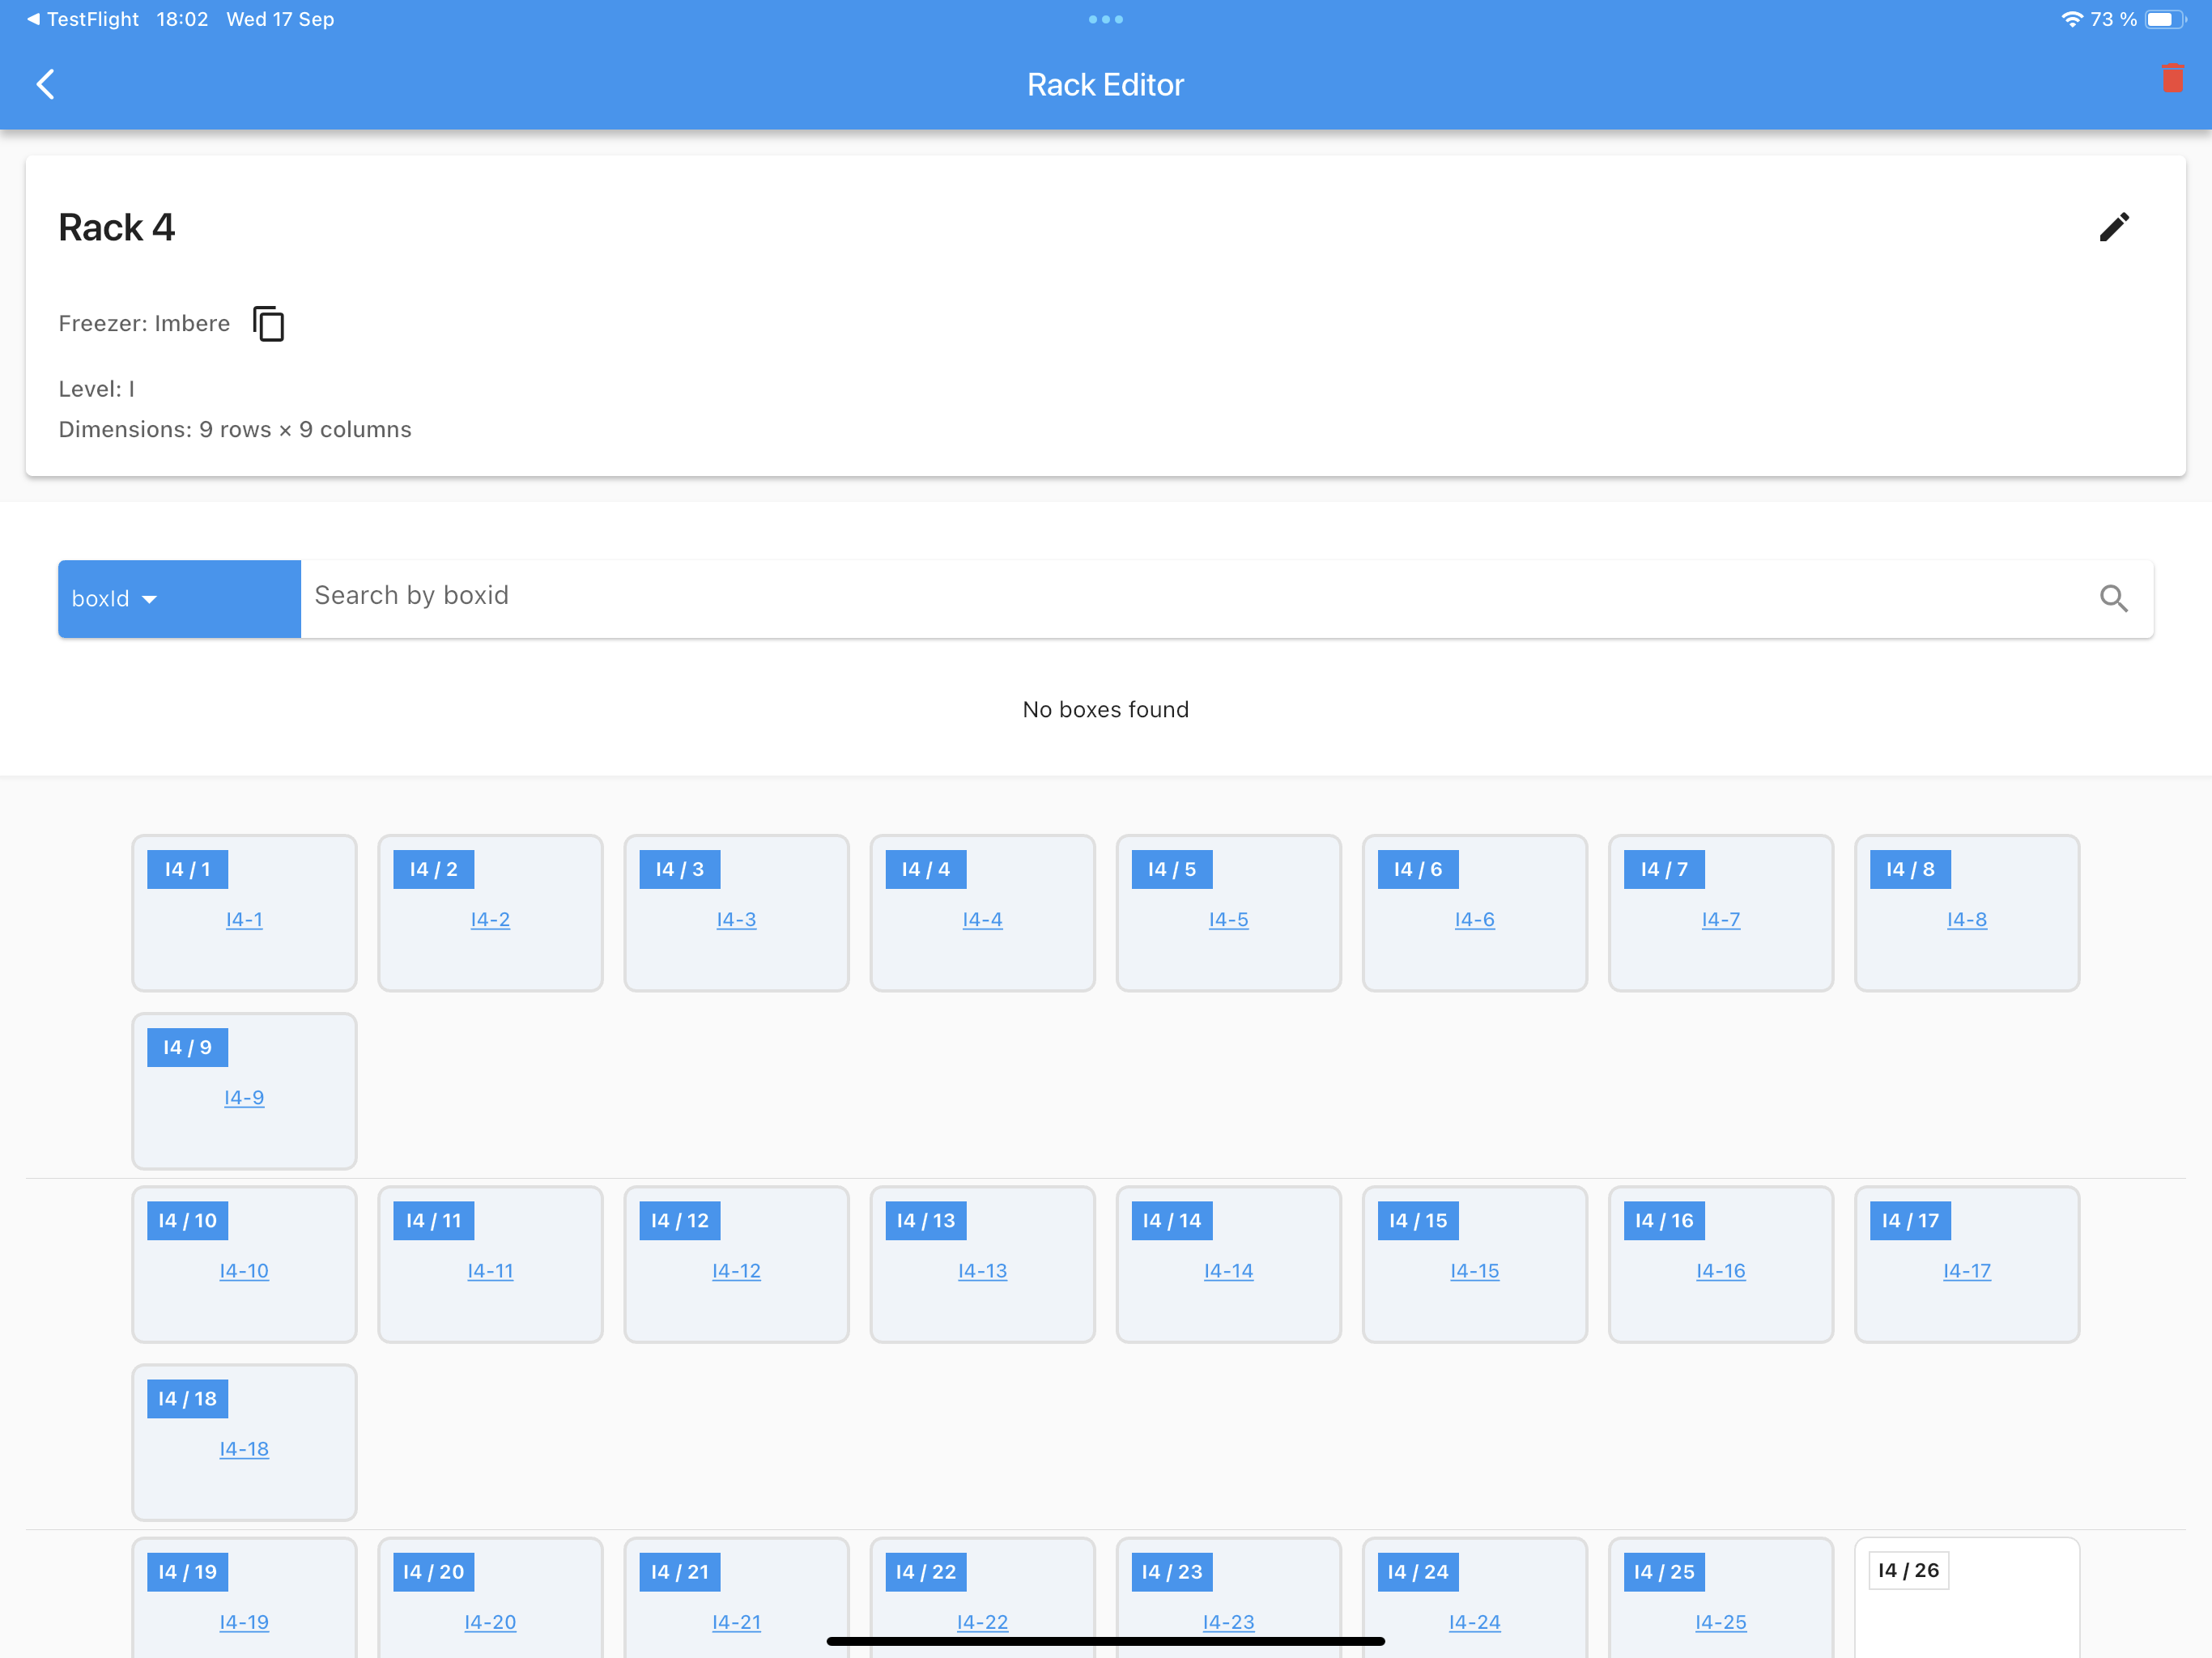Click the I4 / 20 slot badge
Viewport: 2212px width, 1658px height.
[433, 1571]
